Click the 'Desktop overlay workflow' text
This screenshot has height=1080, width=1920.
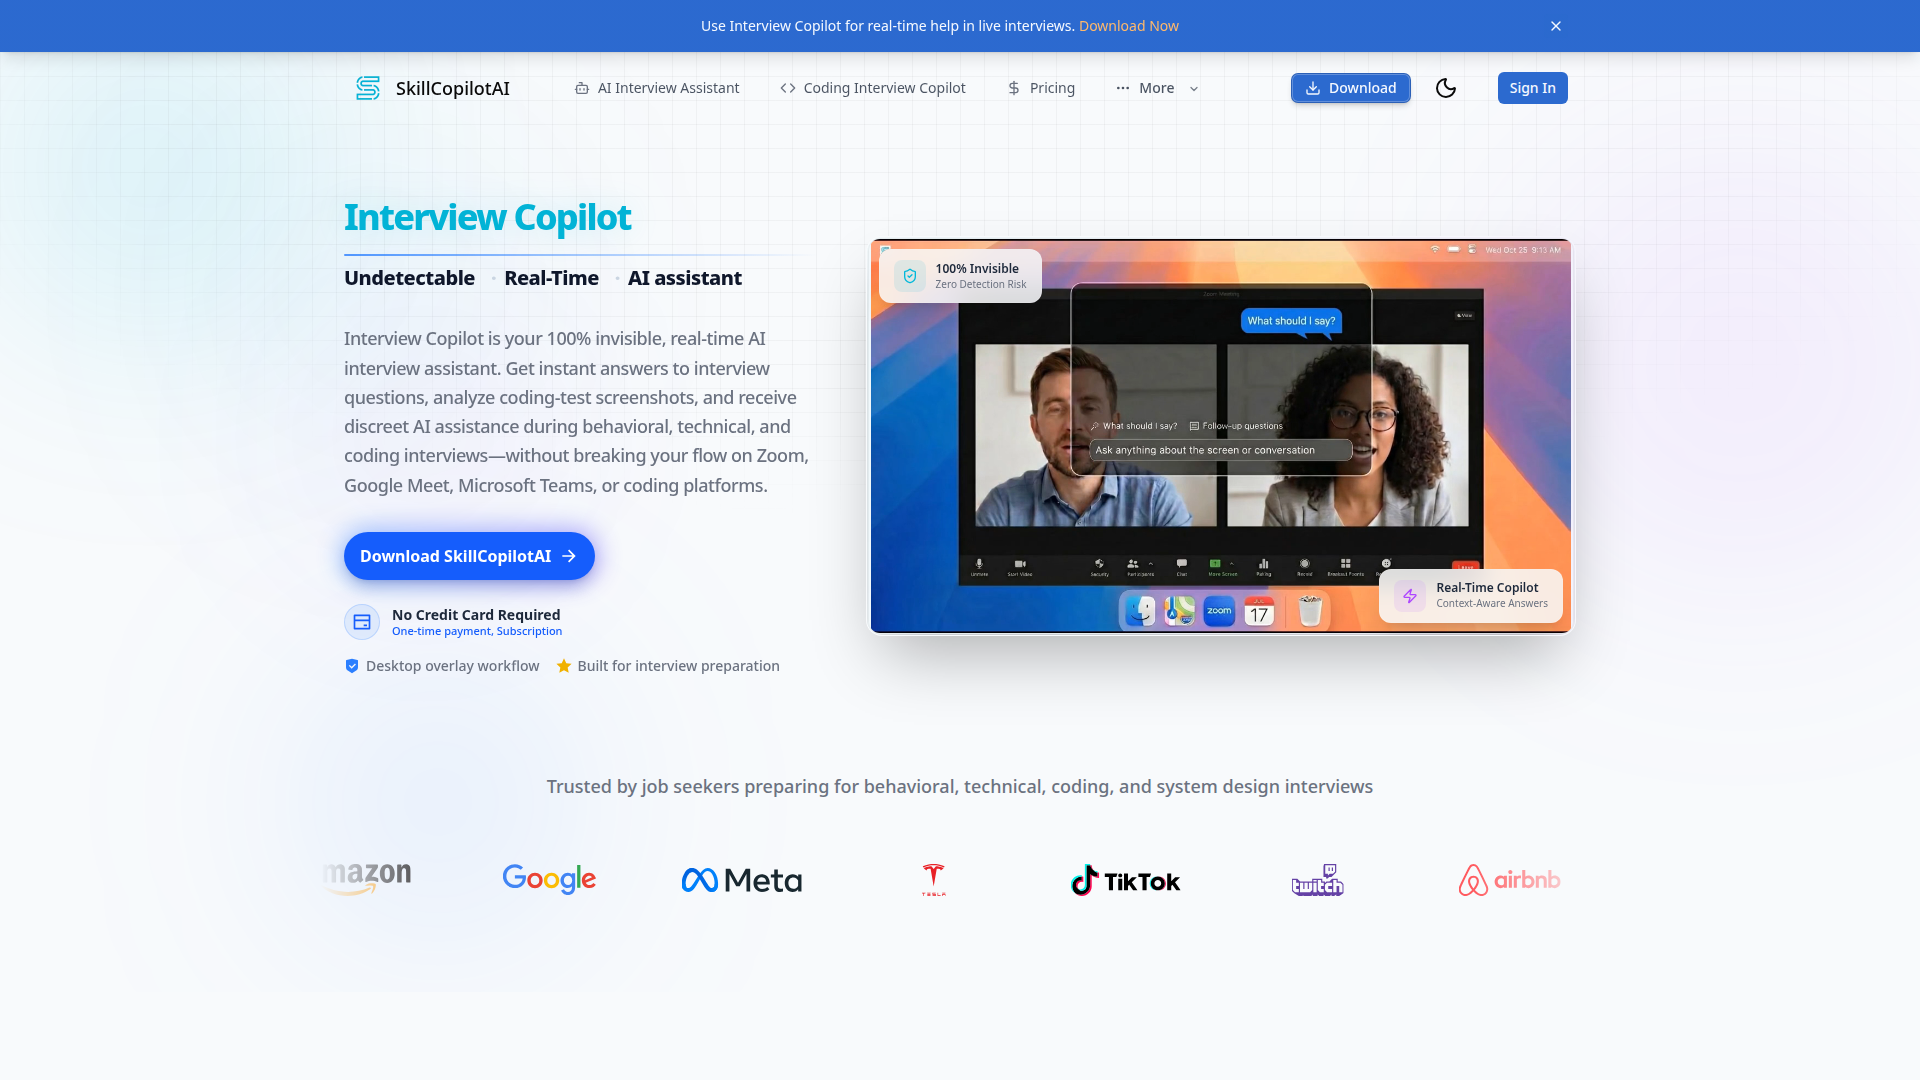point(453,666)
